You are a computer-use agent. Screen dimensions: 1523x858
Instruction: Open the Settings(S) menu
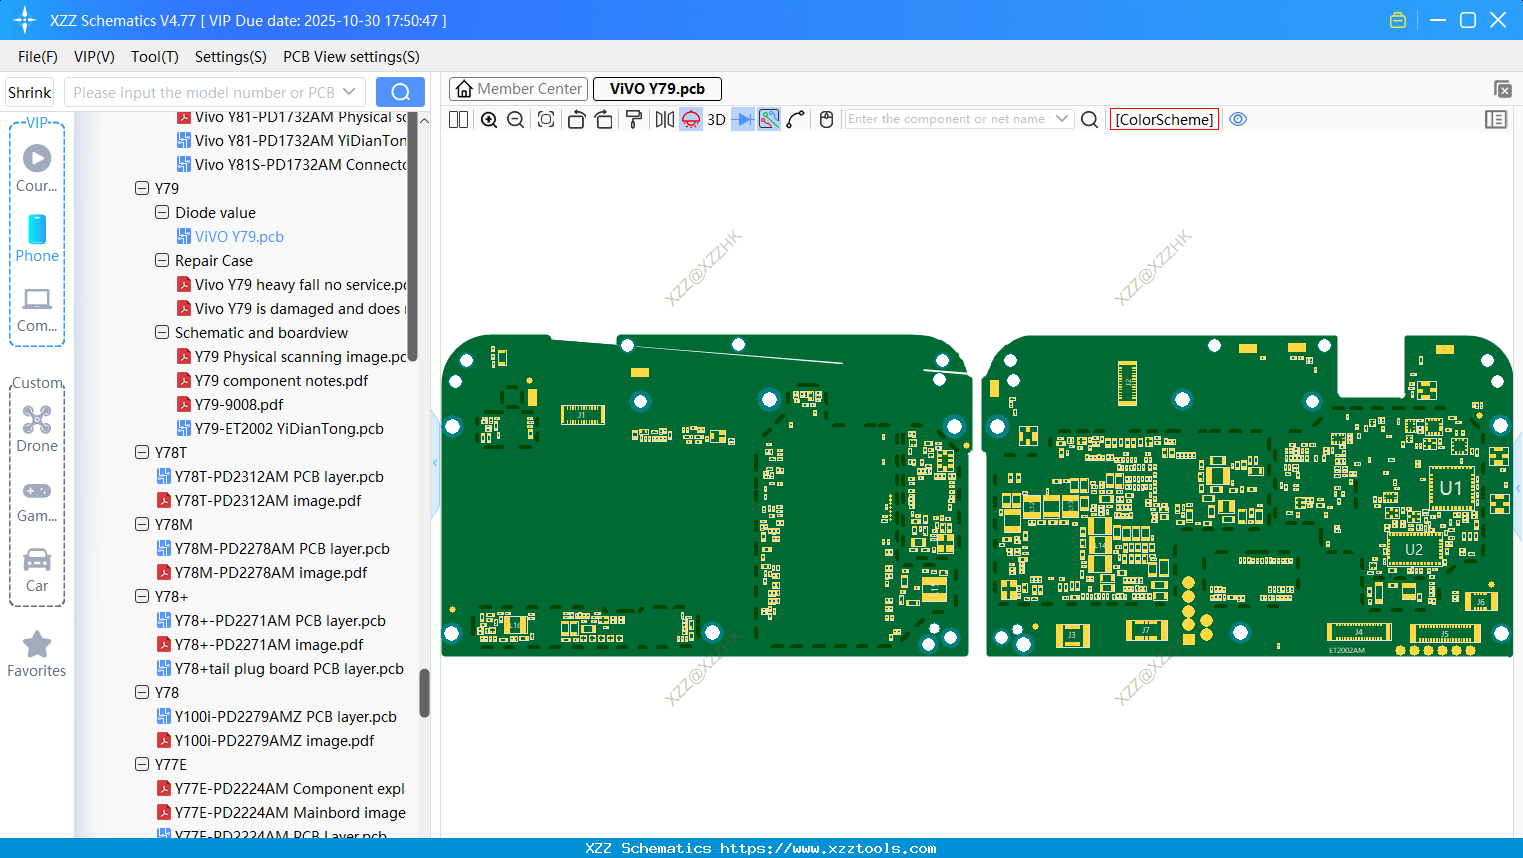click(231, 57)
